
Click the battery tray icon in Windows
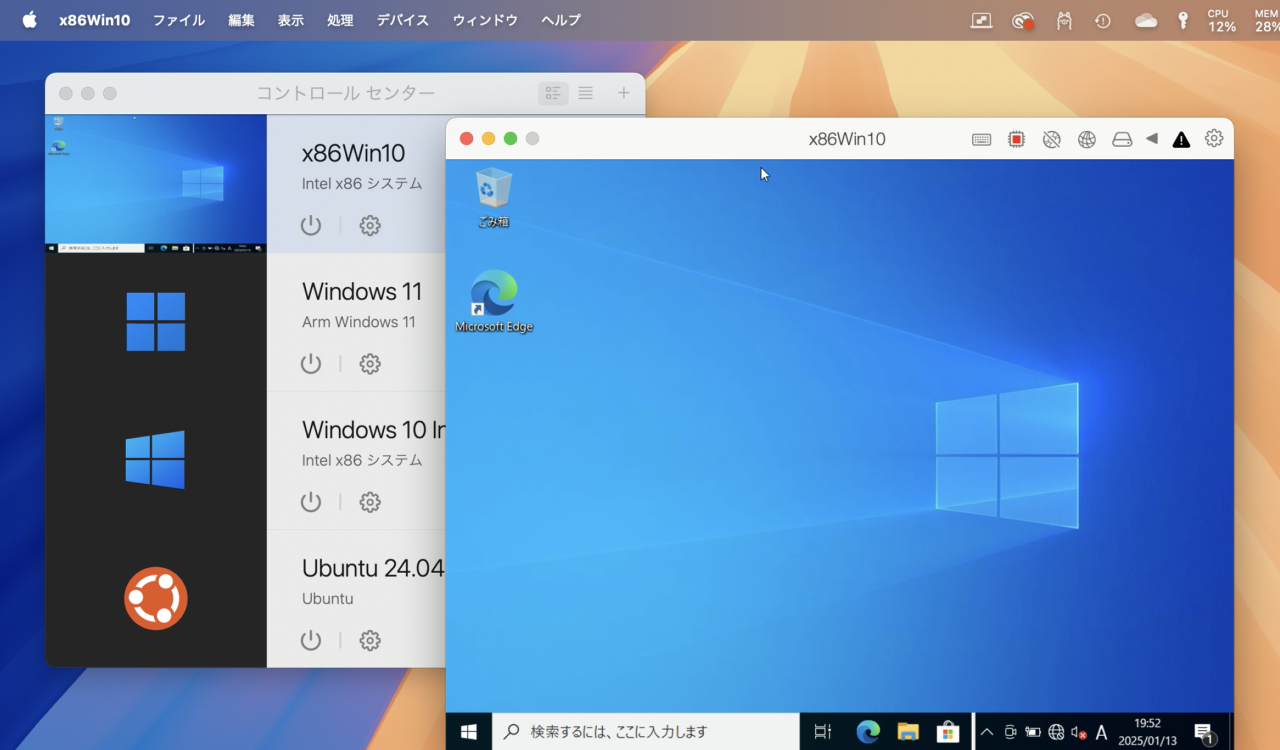pyautogui.click(x=1033, y=732)
